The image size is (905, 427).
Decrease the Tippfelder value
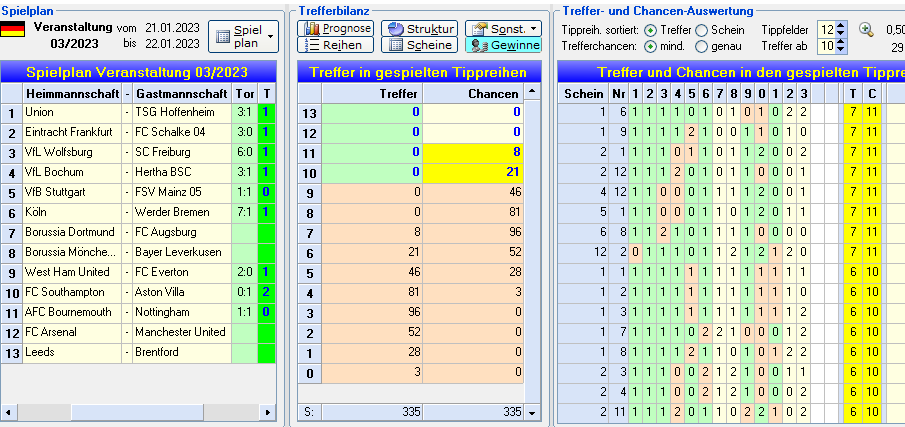tap(841, 33)
